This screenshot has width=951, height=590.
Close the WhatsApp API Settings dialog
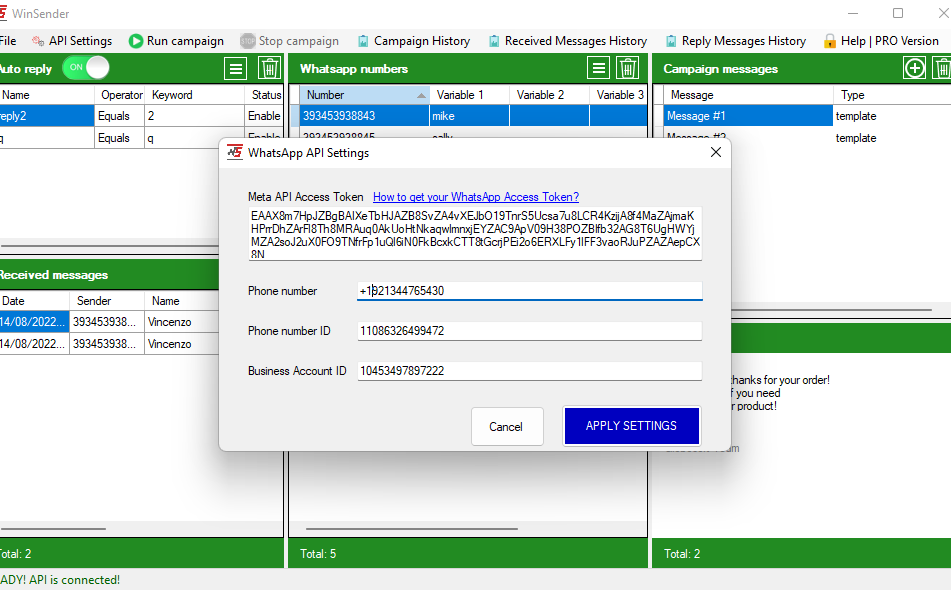pos(716,152)
